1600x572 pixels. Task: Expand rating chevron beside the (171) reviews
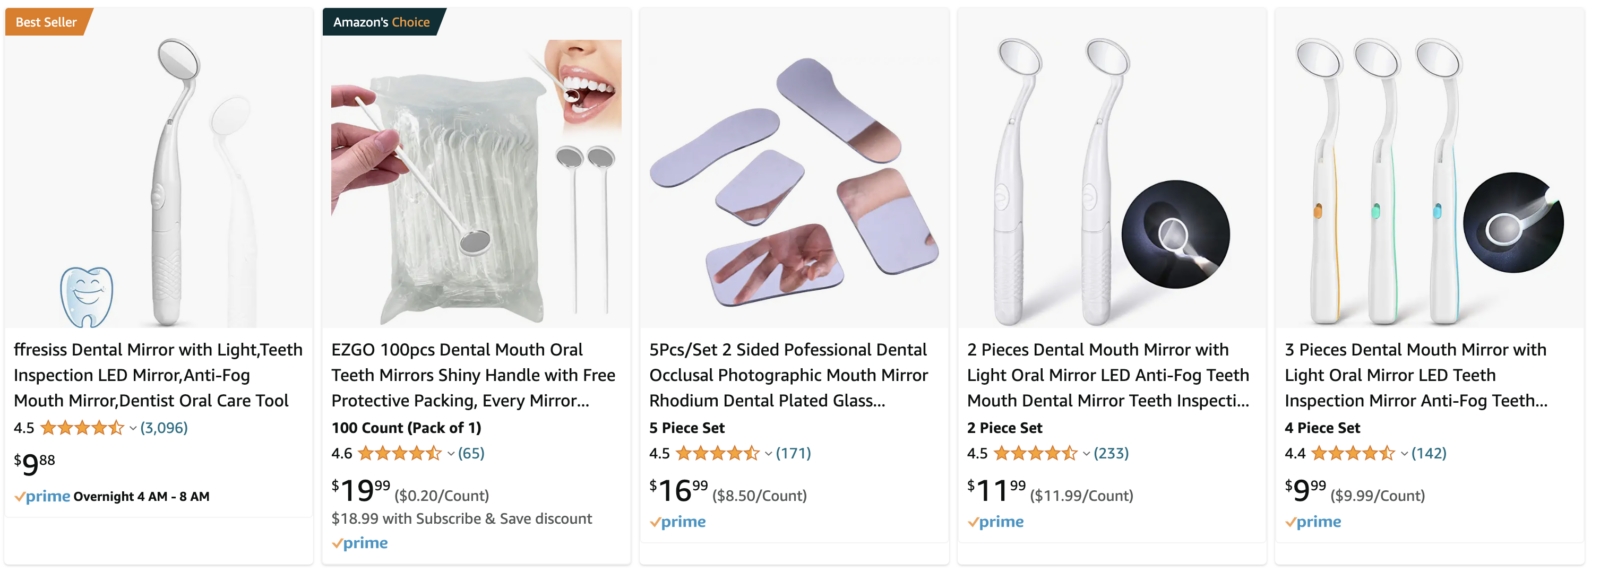(768, 454)
